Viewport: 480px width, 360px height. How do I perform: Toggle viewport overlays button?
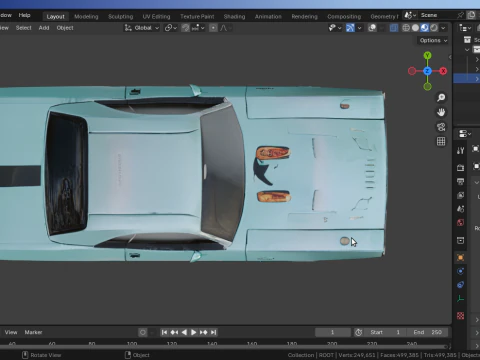[372, 28]
